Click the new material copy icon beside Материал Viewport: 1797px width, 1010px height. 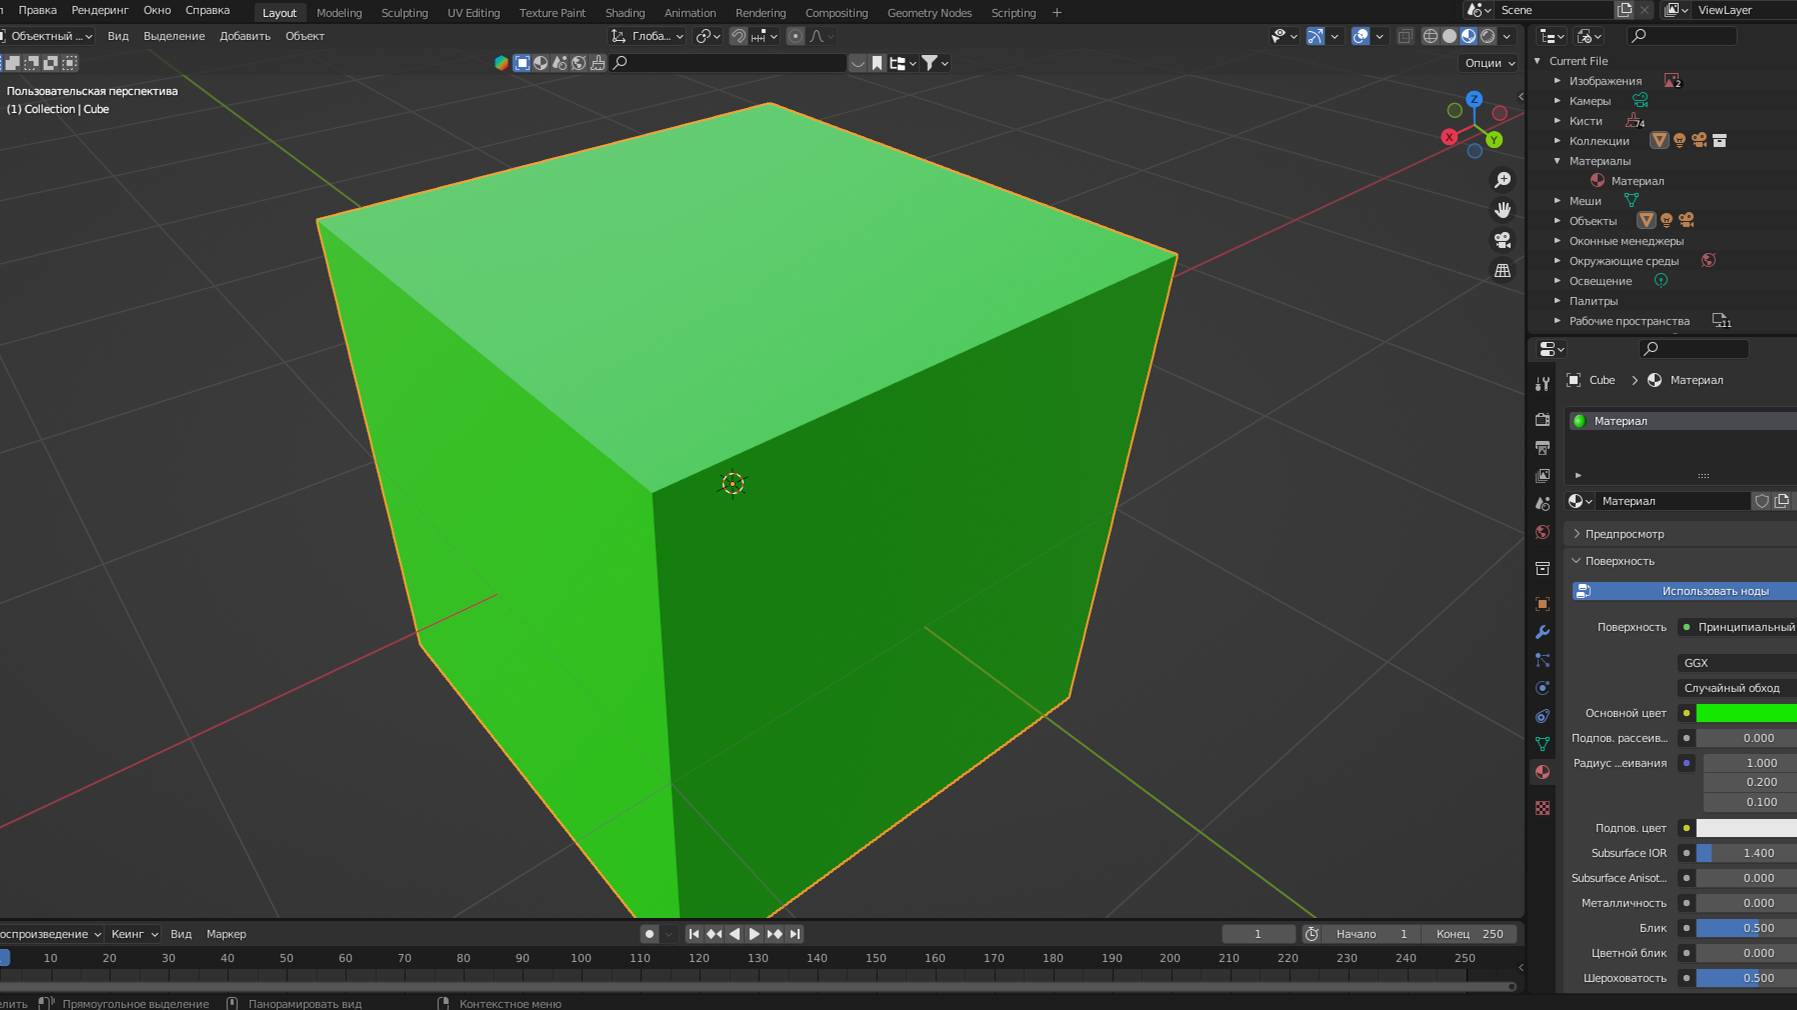pos(1782,501)
